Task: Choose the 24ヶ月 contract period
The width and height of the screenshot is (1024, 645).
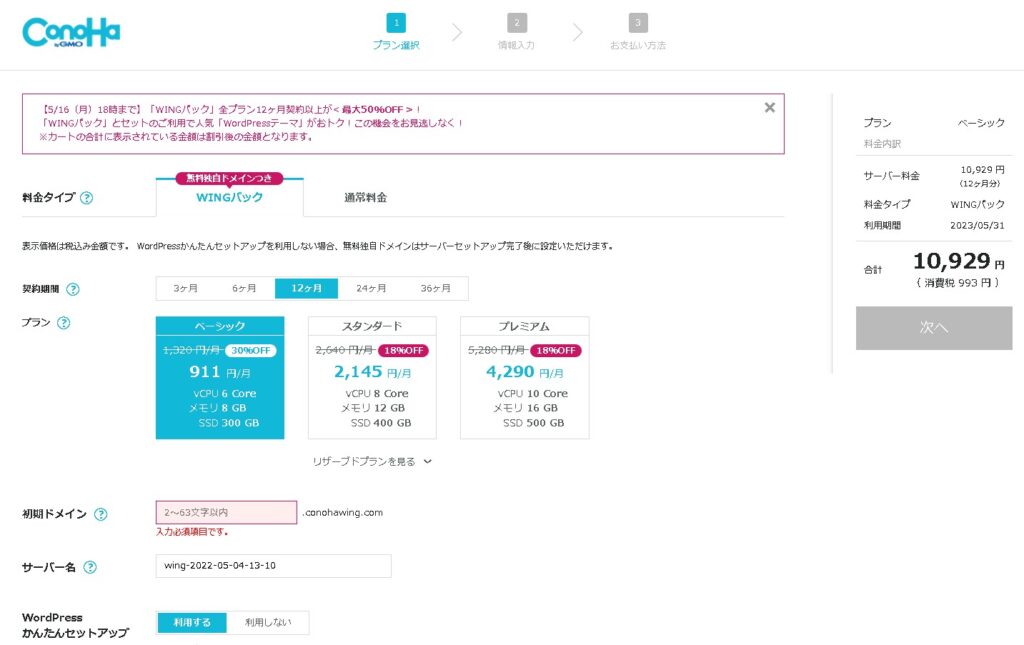Action: [x=371, y=288]
